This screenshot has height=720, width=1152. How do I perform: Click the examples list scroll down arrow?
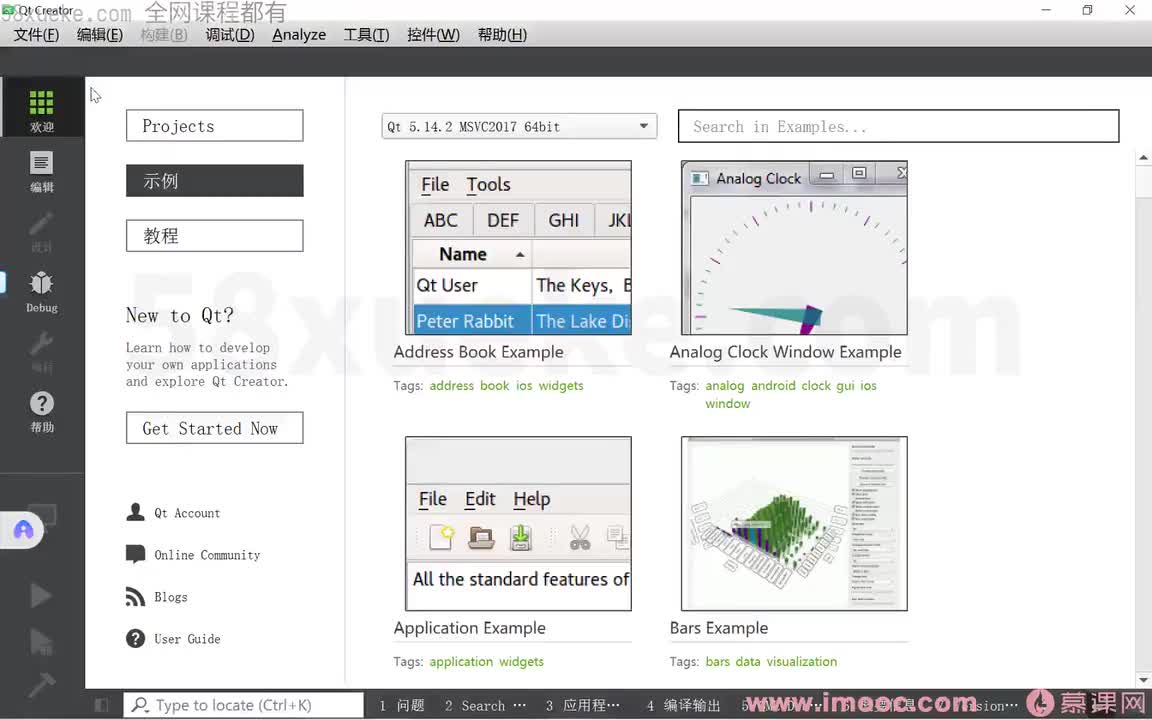coord(1143,680)
